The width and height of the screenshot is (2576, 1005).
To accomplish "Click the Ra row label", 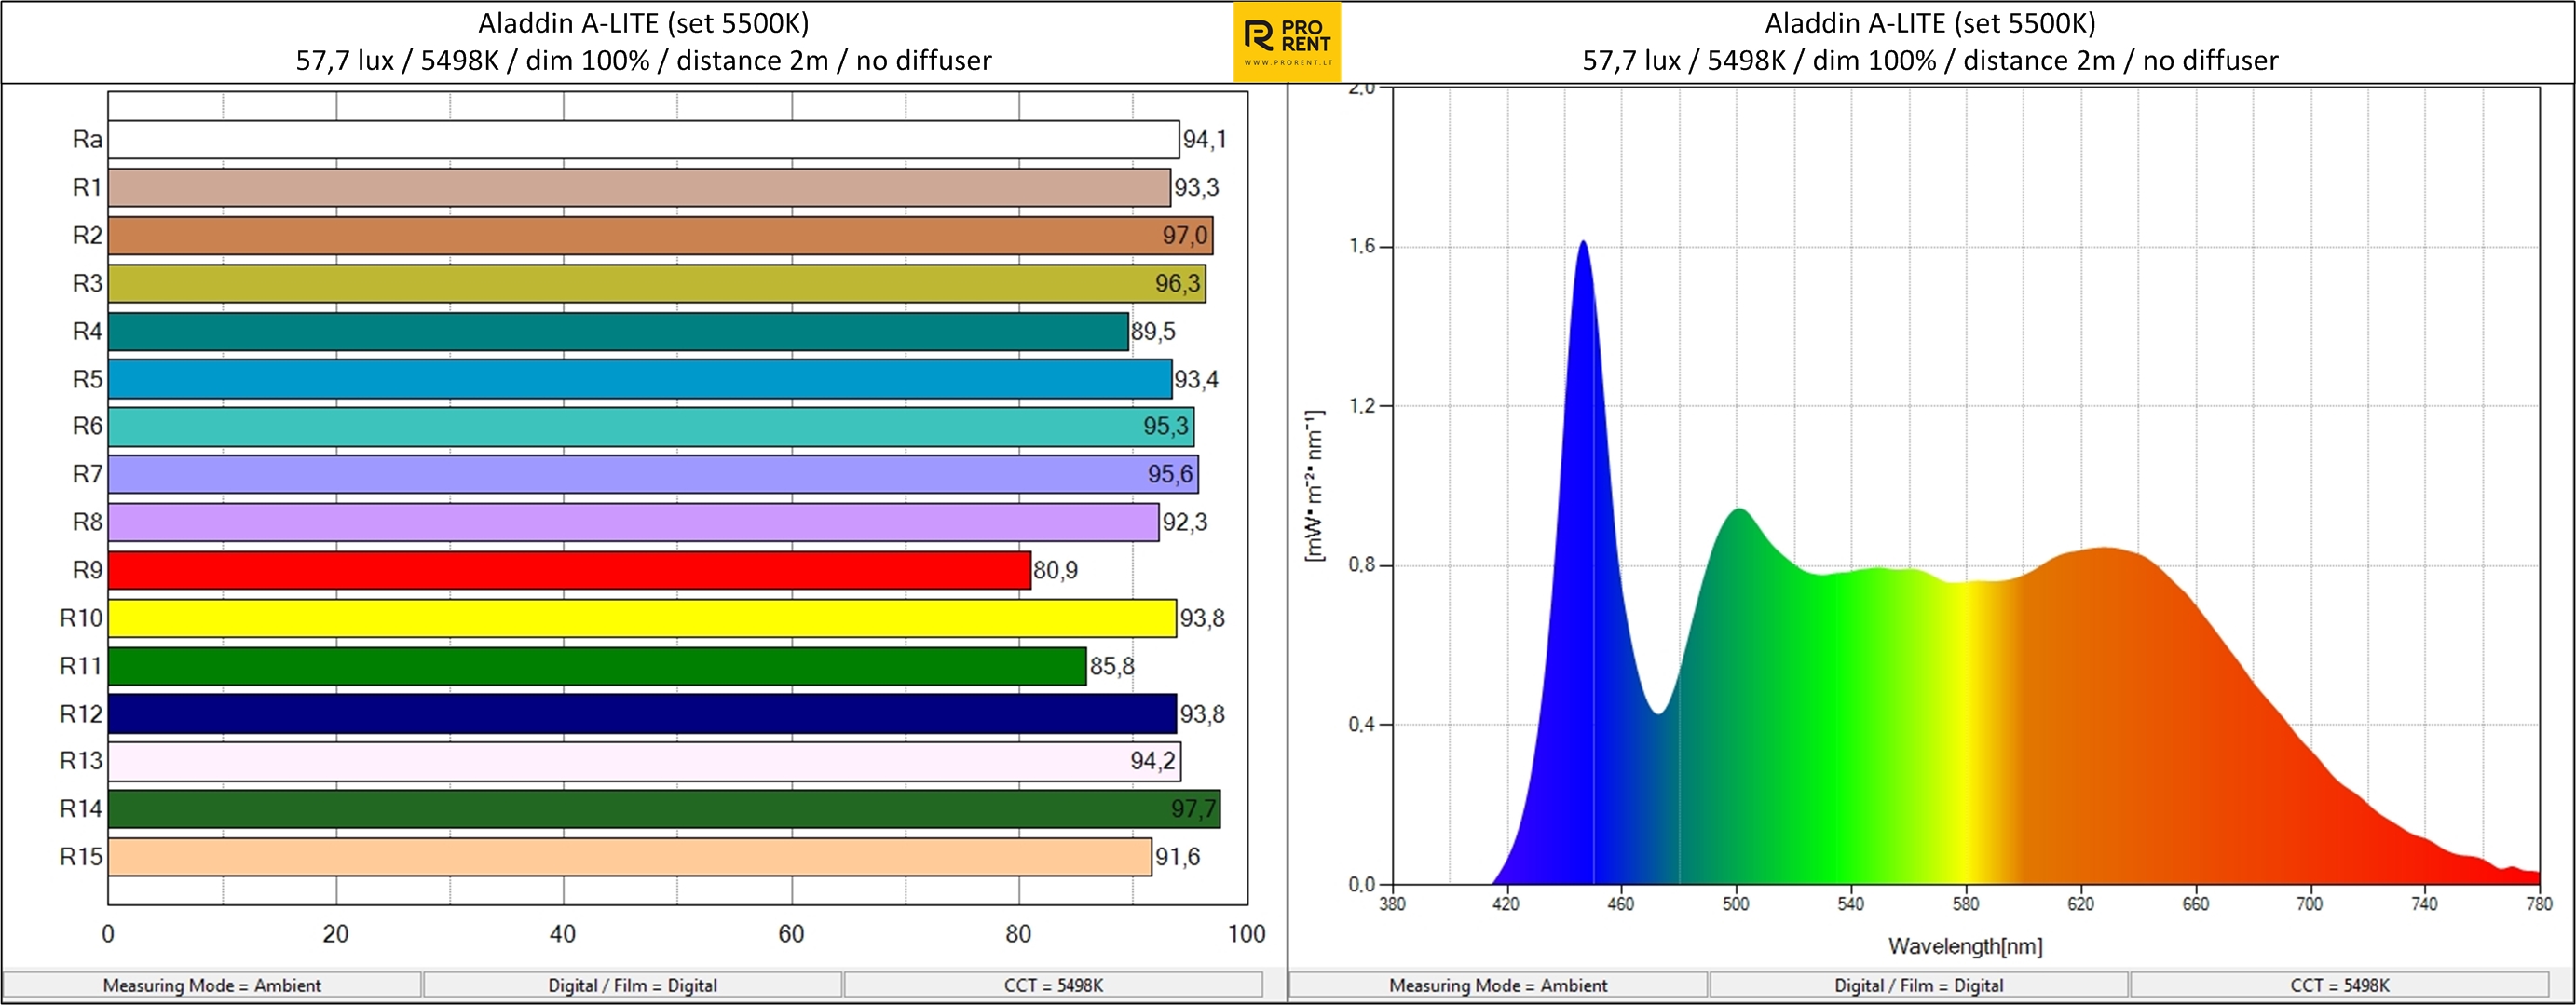I will tap(87, 140).
